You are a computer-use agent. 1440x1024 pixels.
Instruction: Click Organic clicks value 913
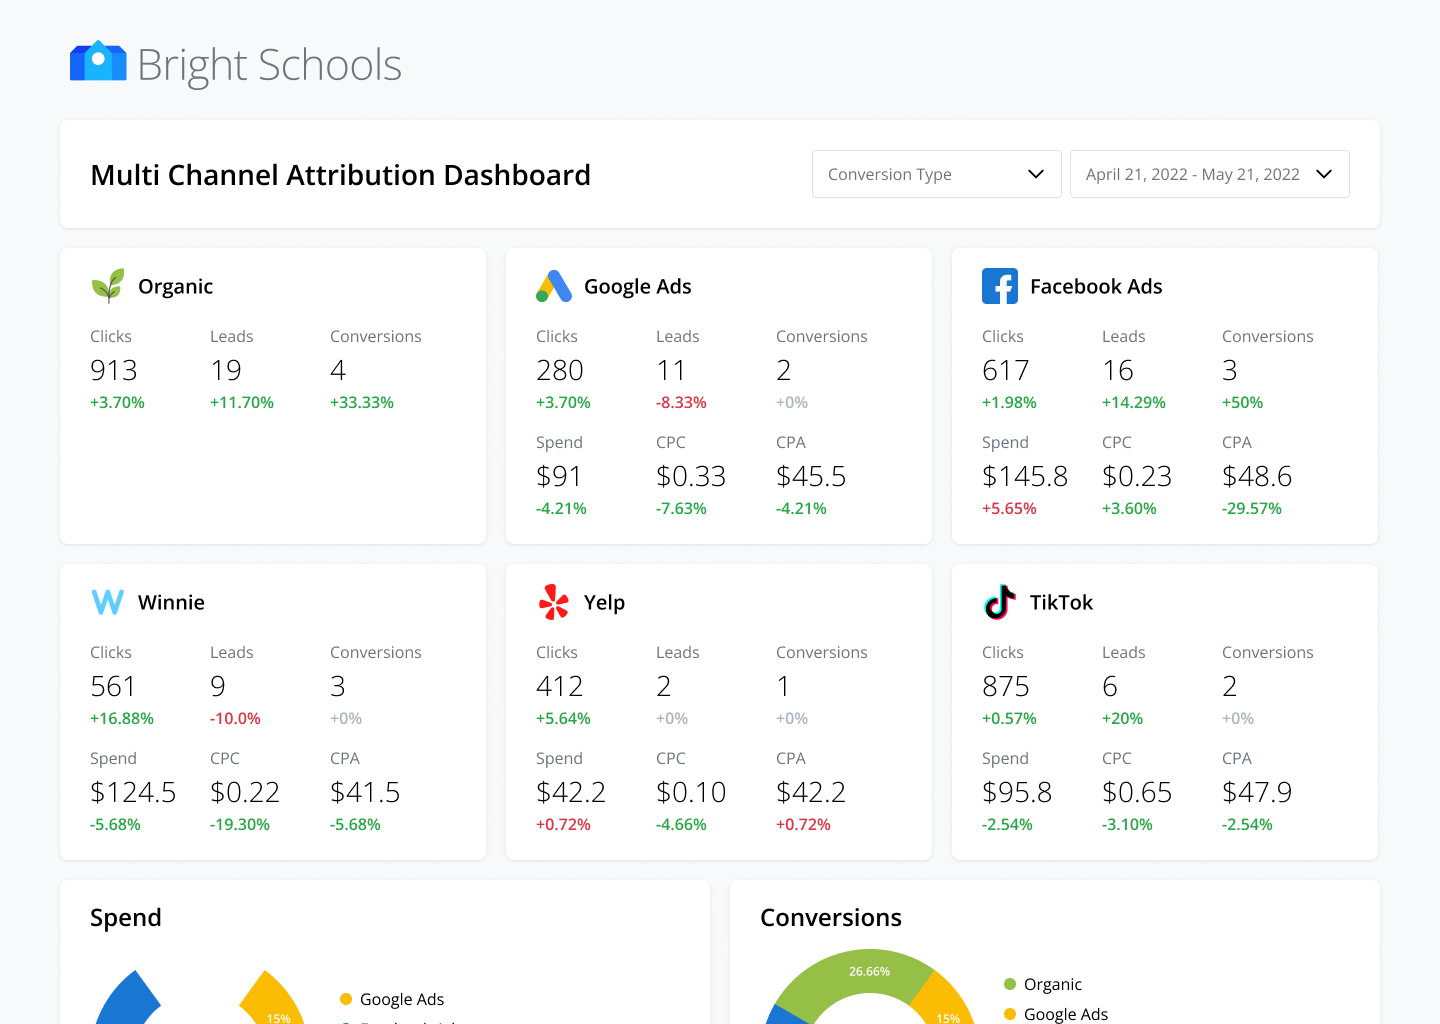pyautogui.click(x=114, y=370)
